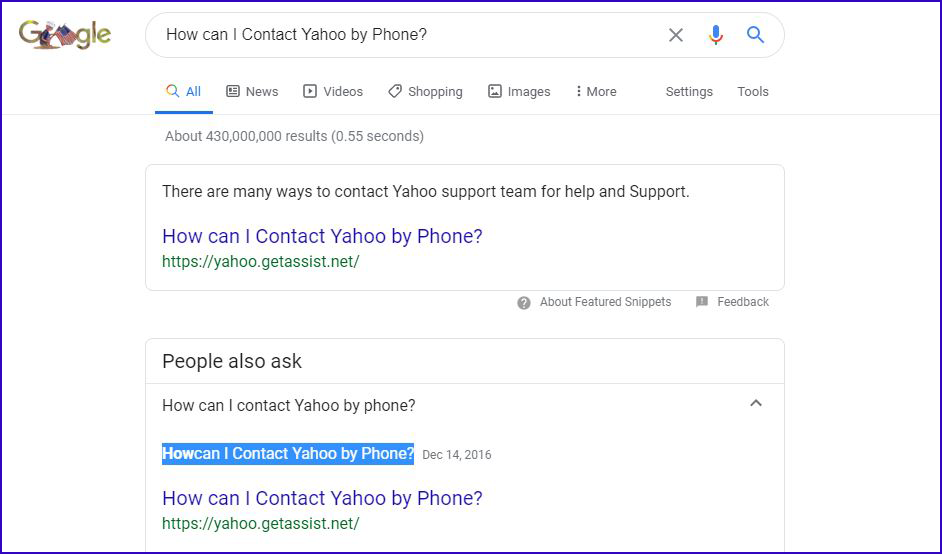Select the All results tab

[184, 91]
